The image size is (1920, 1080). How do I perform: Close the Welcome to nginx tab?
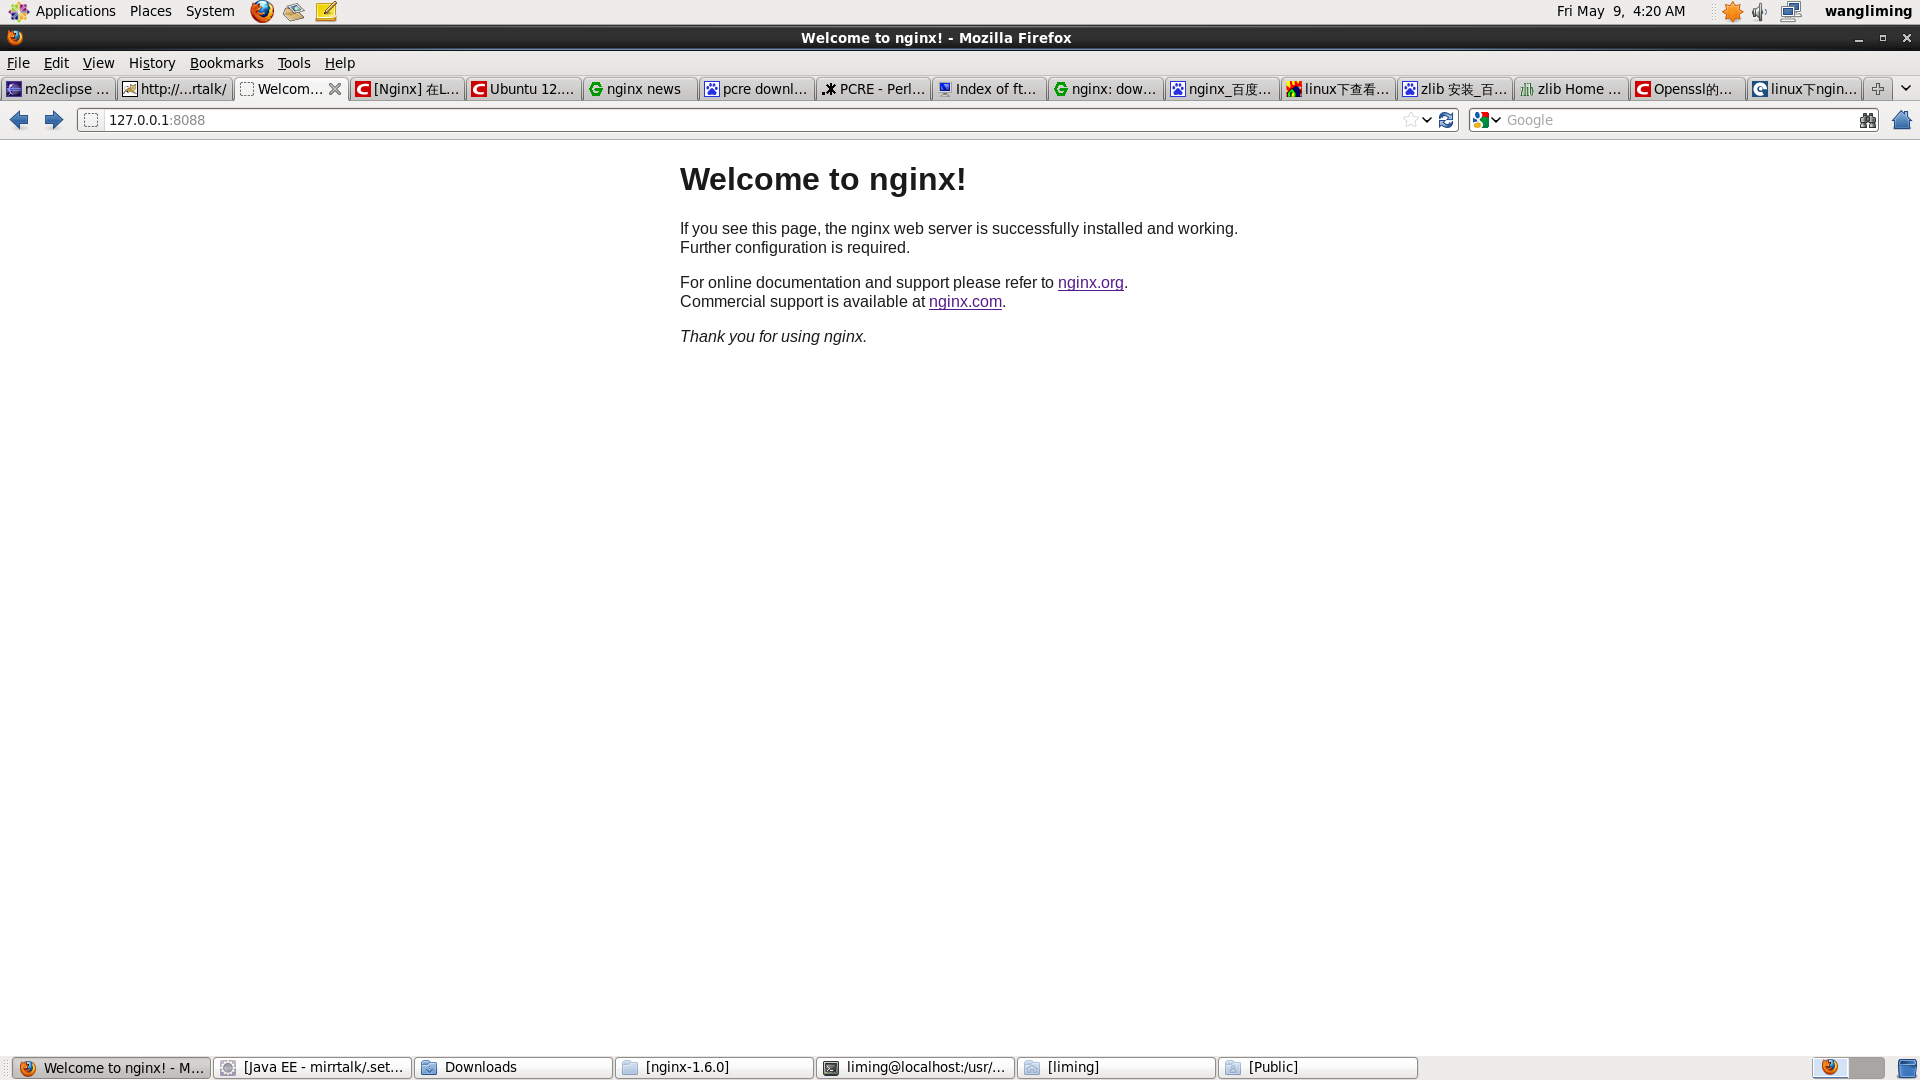(x=335, y=89)
